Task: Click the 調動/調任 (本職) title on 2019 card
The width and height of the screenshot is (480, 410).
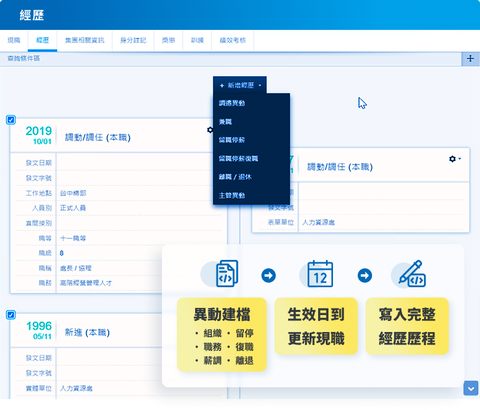Action: pyautogui.click(x=98, y=137)
